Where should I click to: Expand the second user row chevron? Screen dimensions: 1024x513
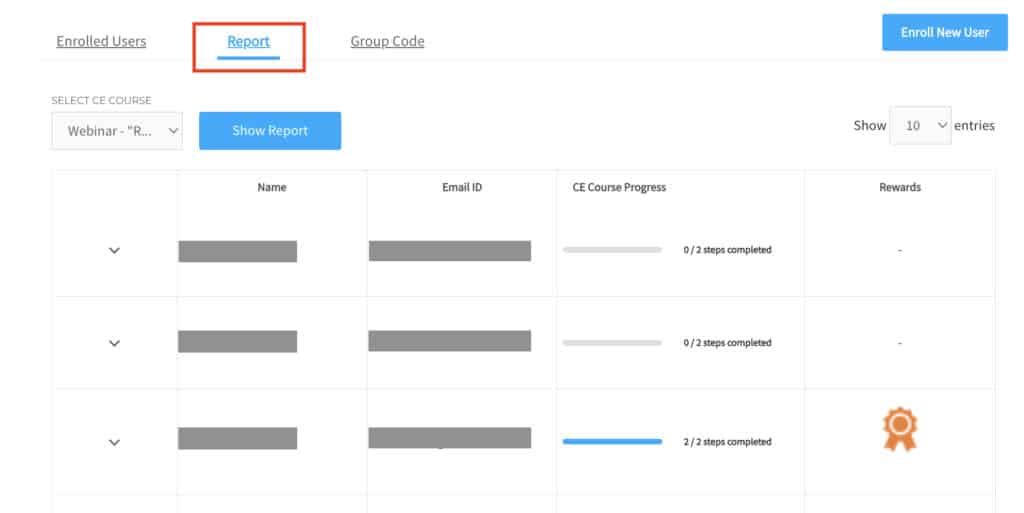point(114,343)
